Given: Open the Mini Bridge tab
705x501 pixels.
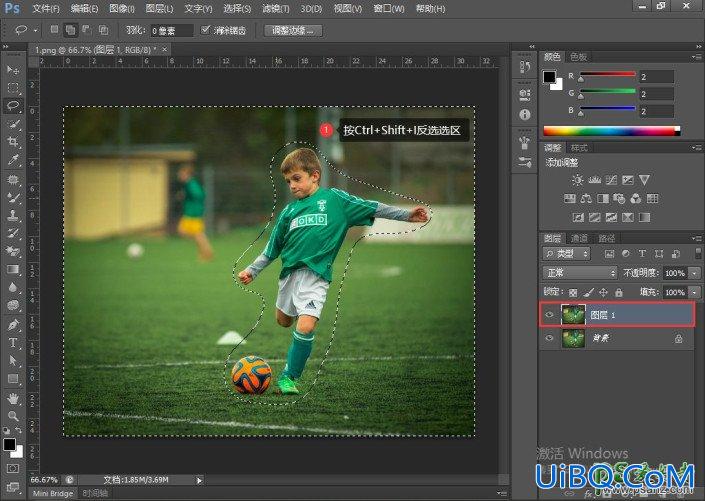Looking at the screenshot, I should (x=53, y=493).
